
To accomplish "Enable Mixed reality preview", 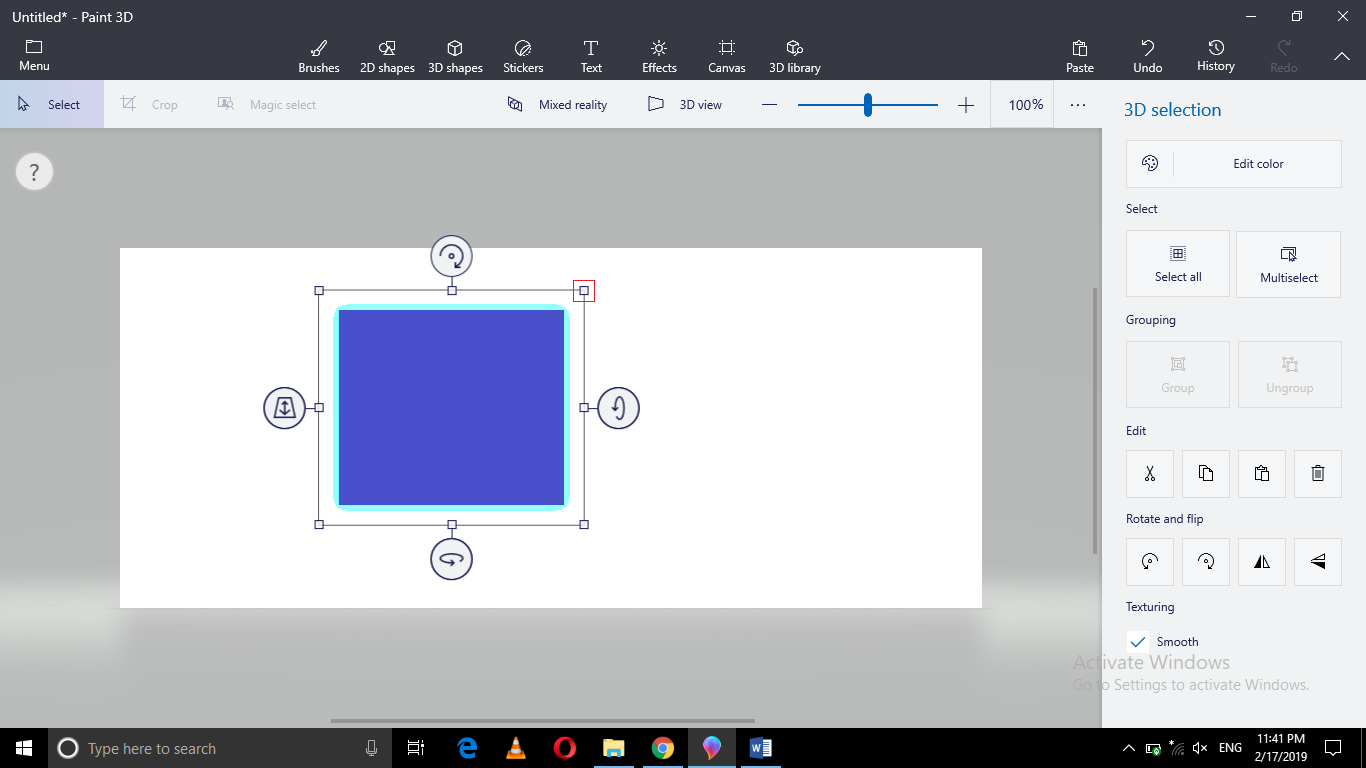I will coord(557,104).
